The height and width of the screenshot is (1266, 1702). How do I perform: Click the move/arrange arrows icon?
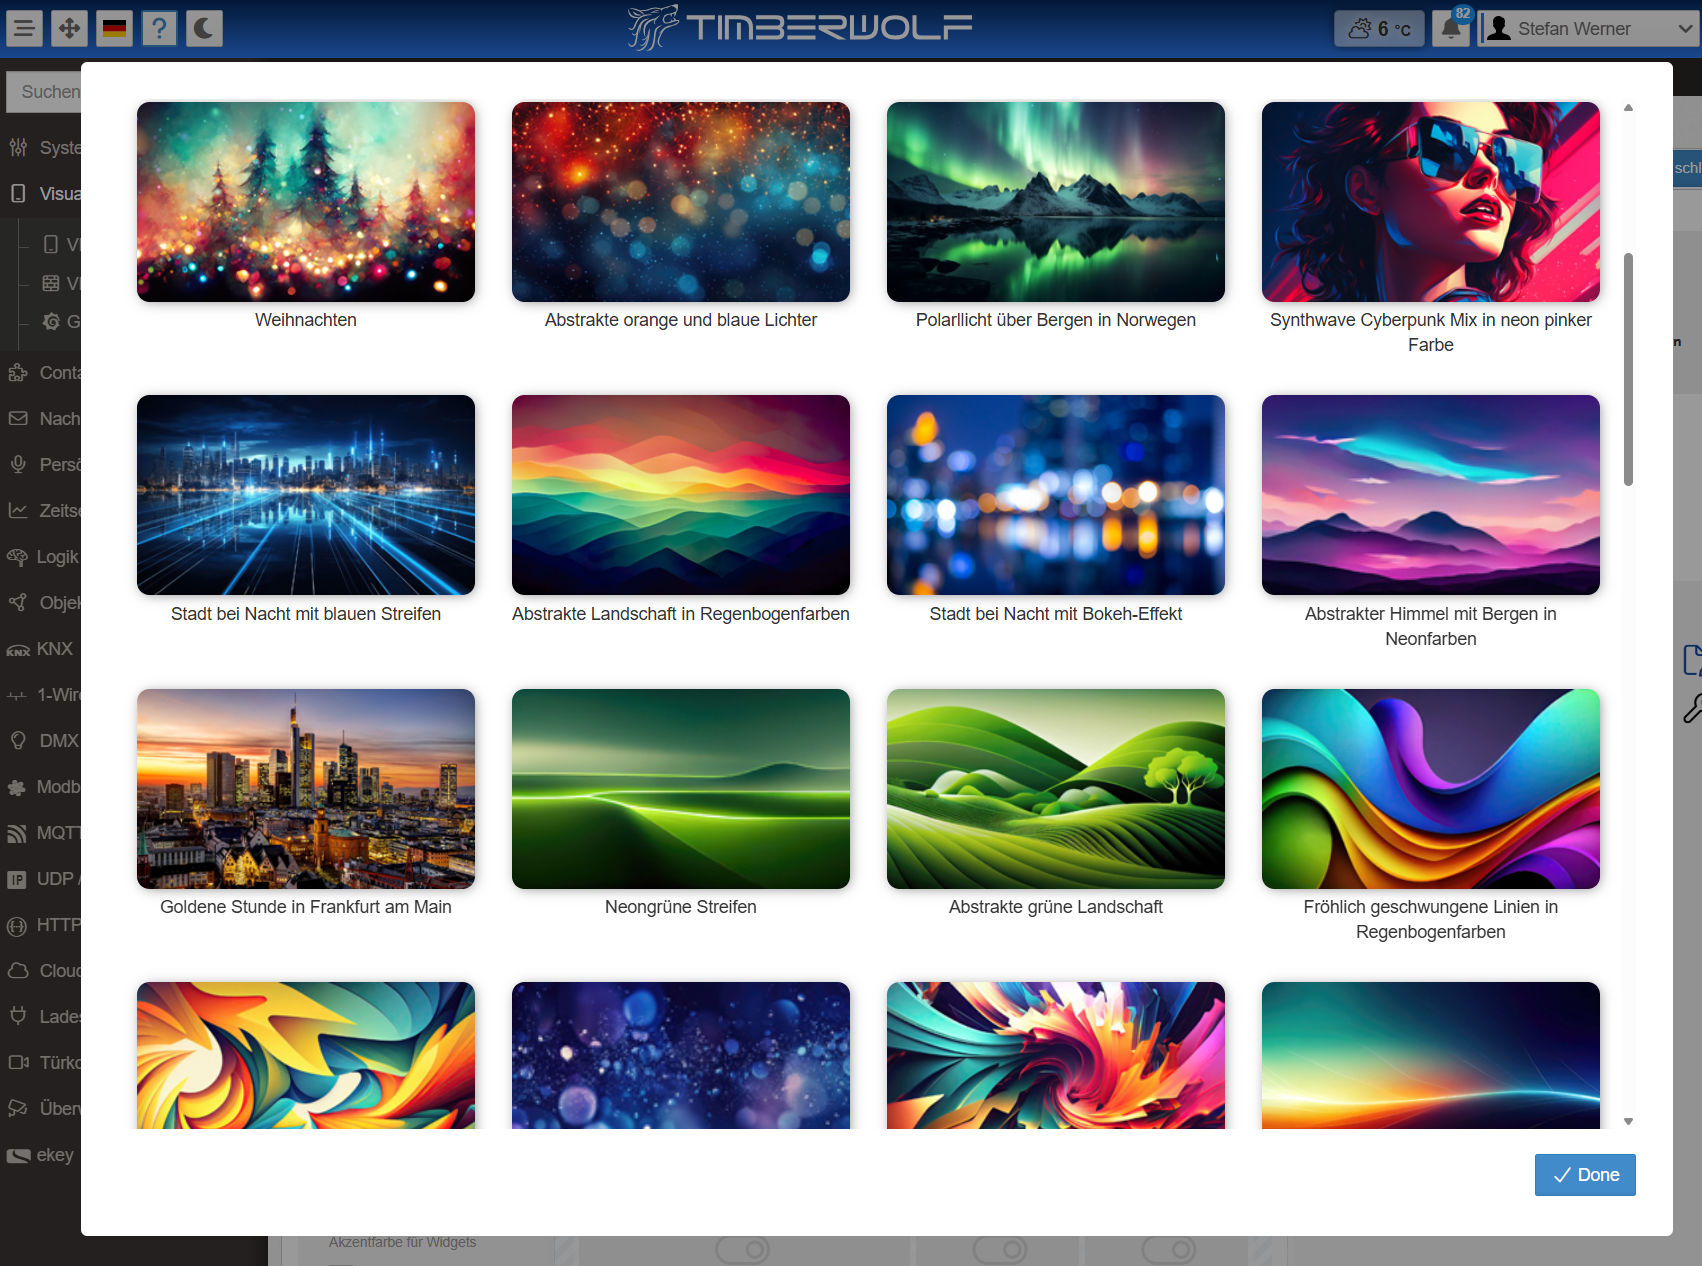[x=69, y=28]
